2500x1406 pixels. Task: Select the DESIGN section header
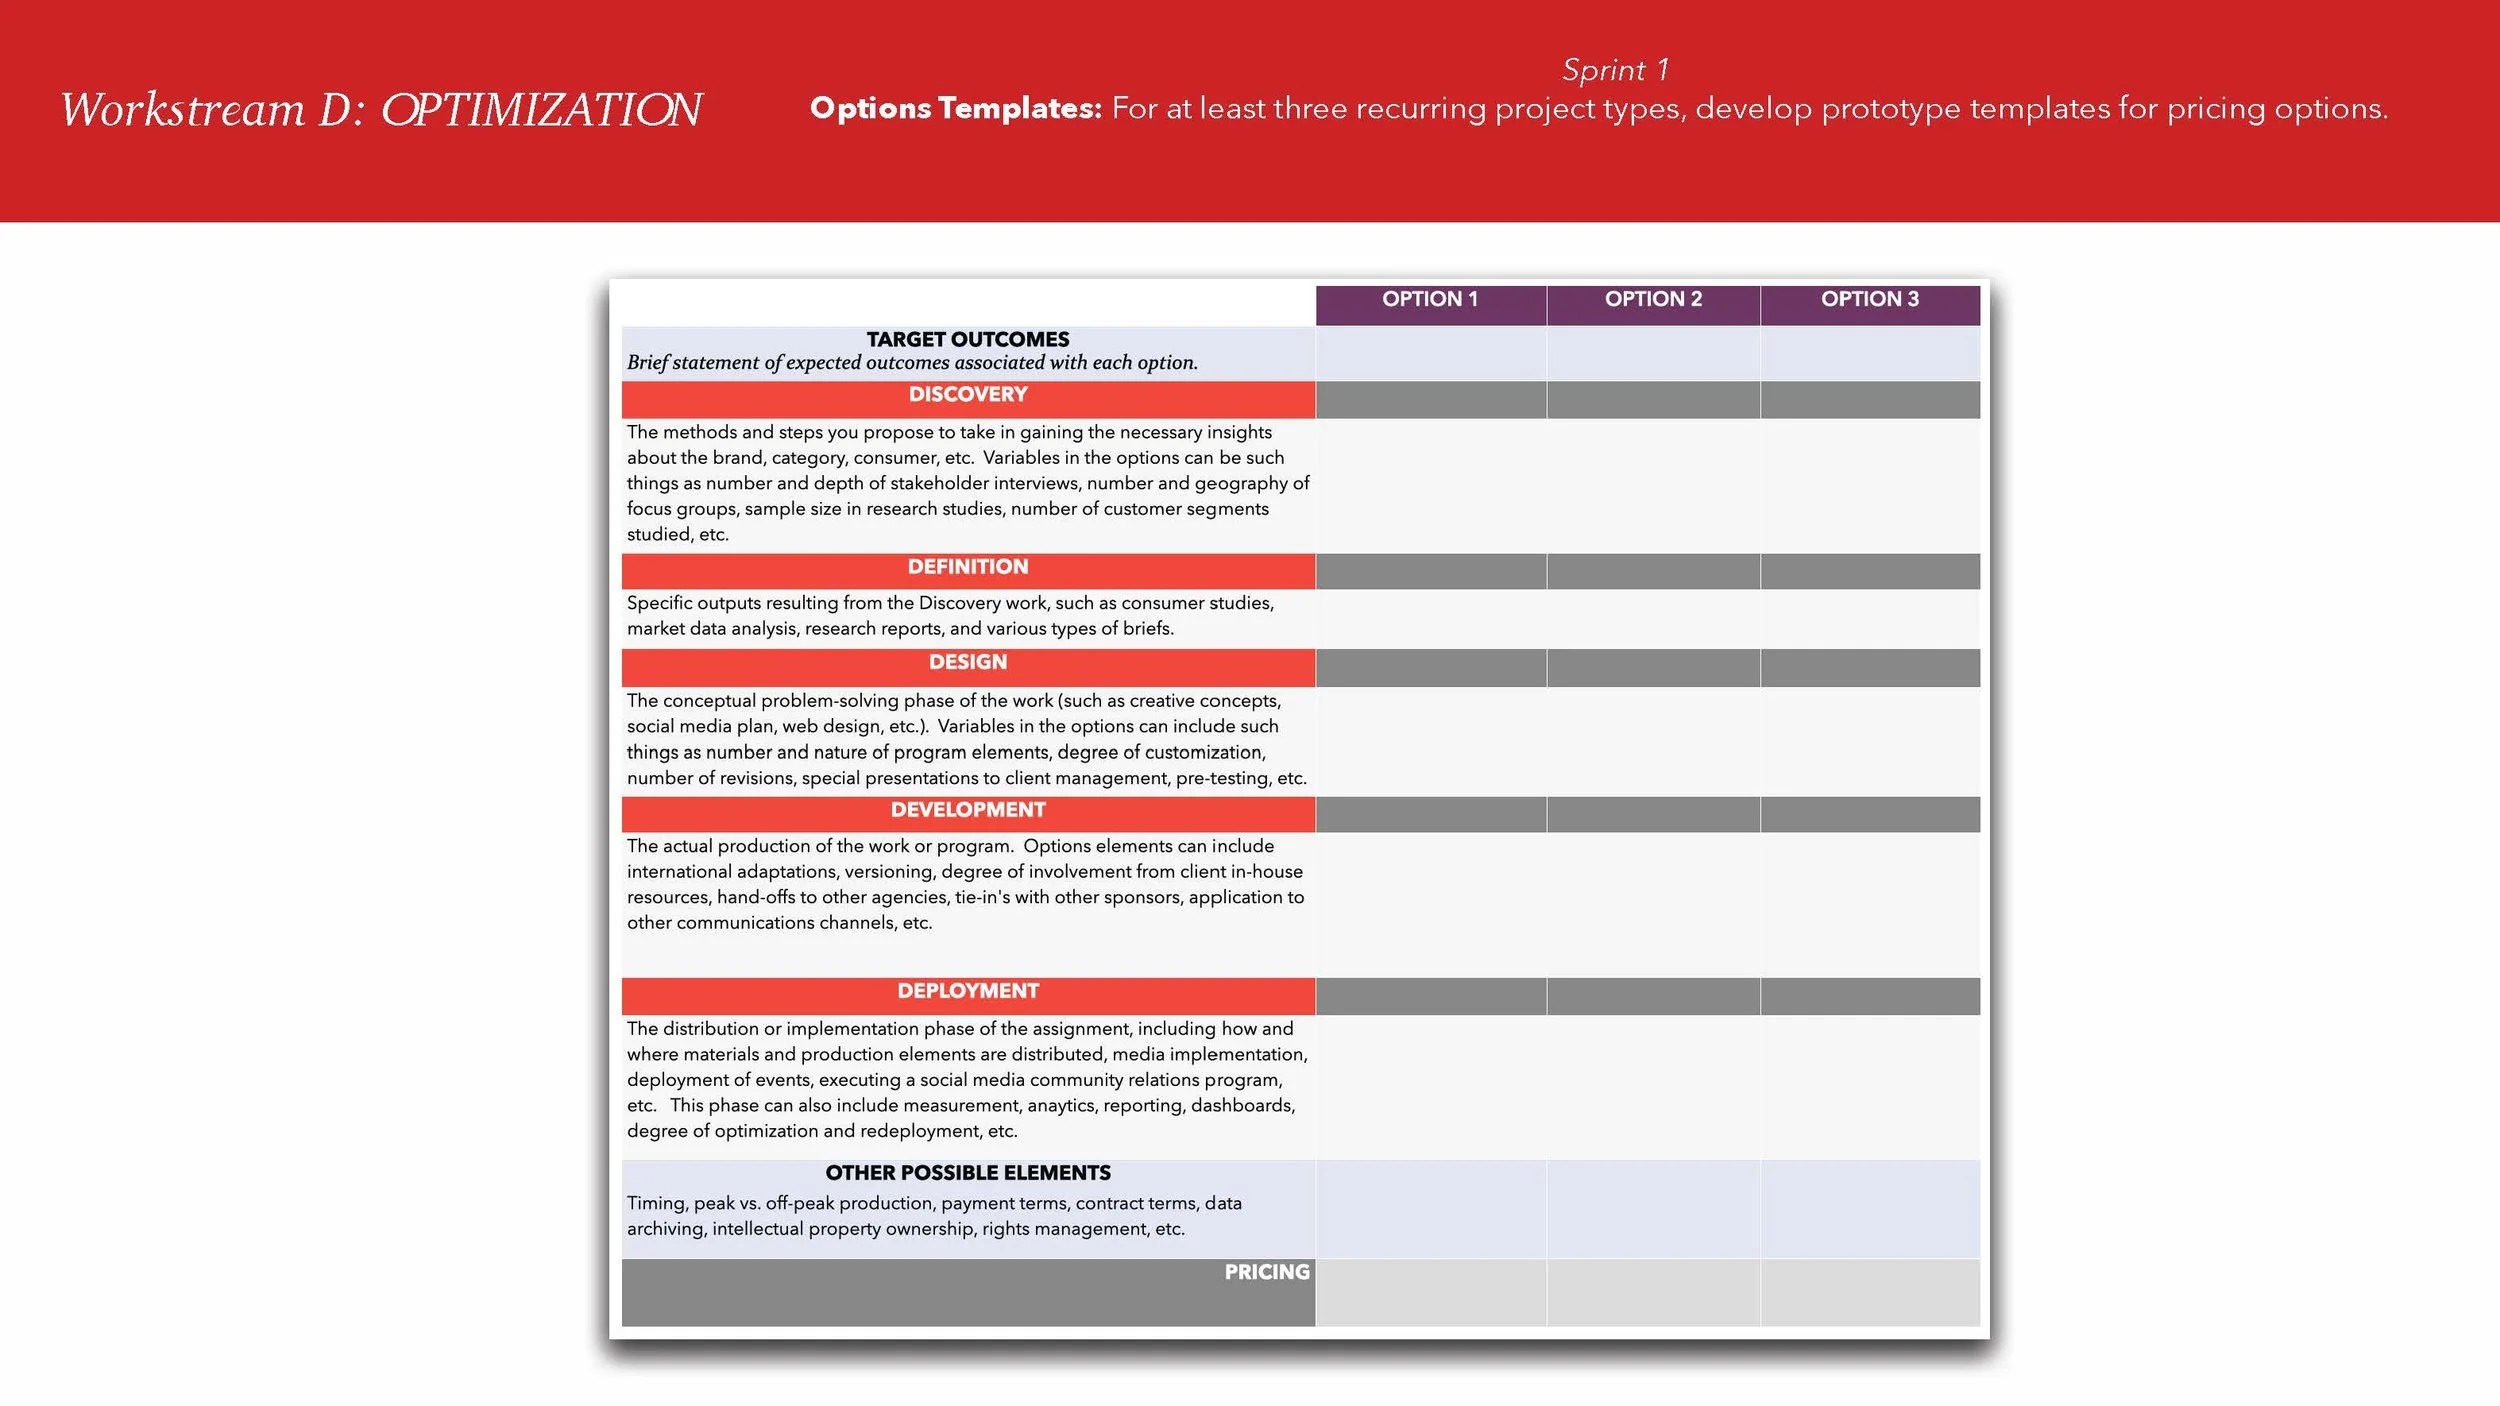[967, 662]
